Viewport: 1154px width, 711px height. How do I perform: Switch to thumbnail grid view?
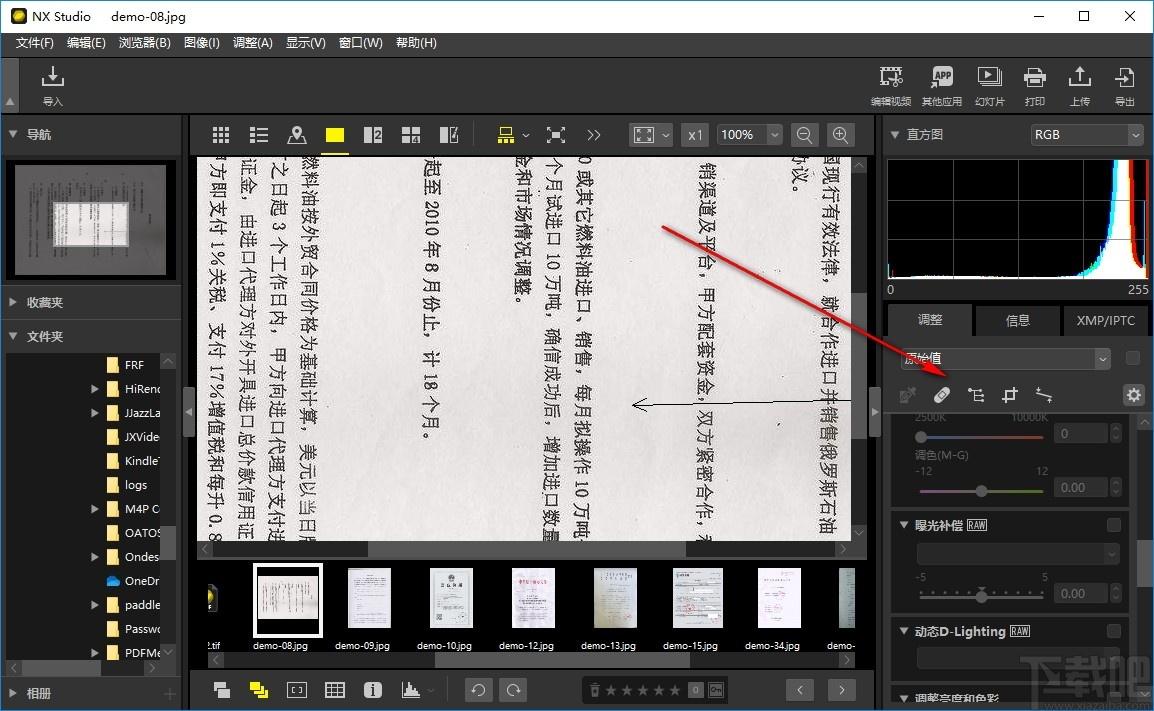click(221, 135)
